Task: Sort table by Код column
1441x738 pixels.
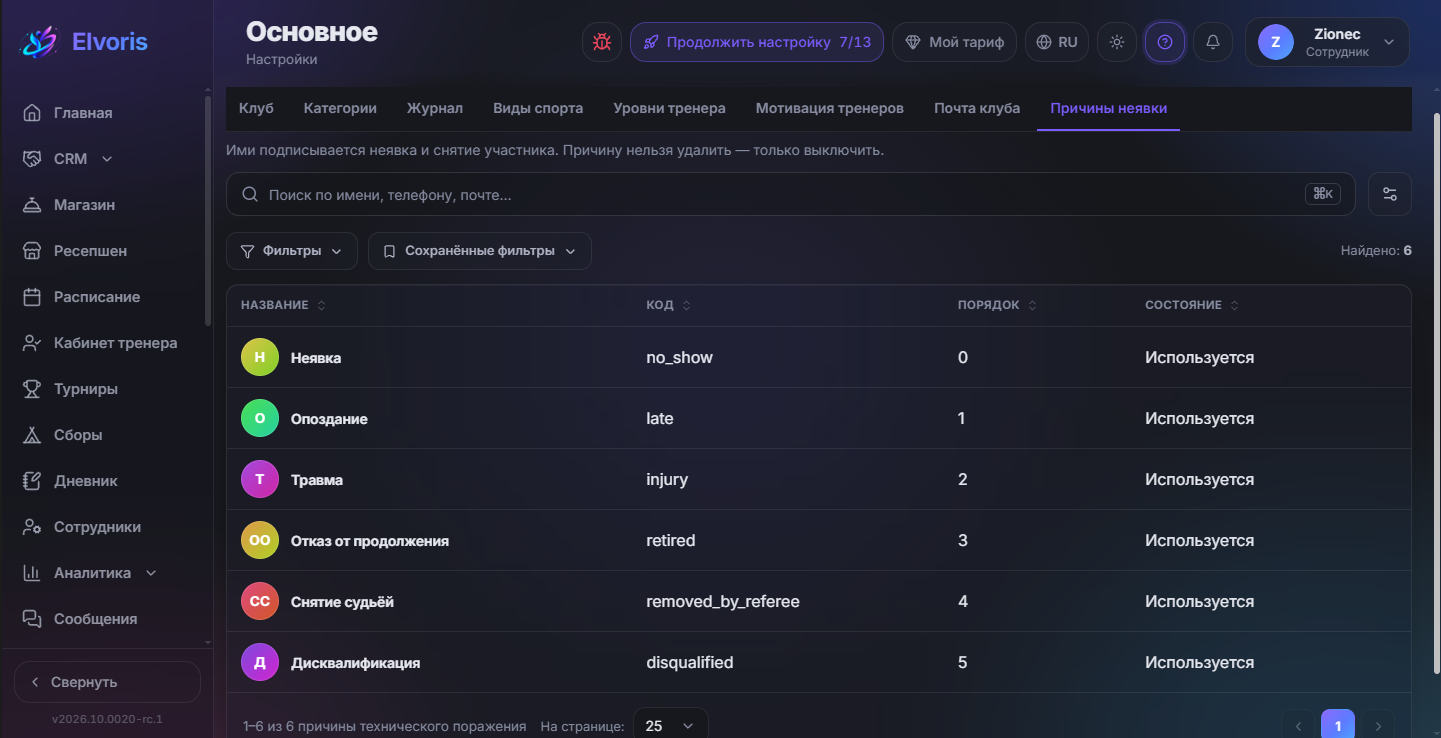Action: (668, 305)
